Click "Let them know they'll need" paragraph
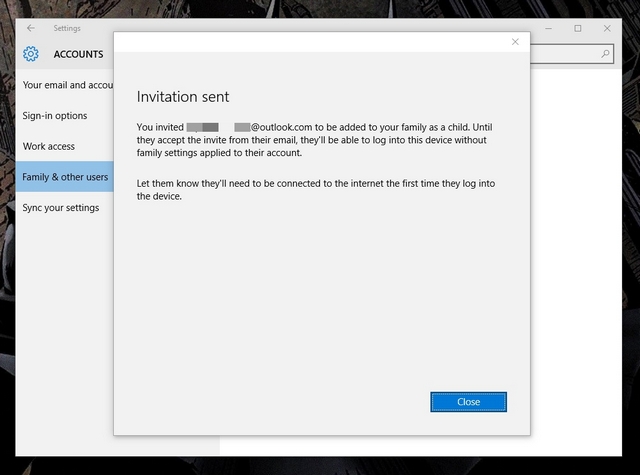The width and height of the screenshot is (640, 475). [316, 190]
